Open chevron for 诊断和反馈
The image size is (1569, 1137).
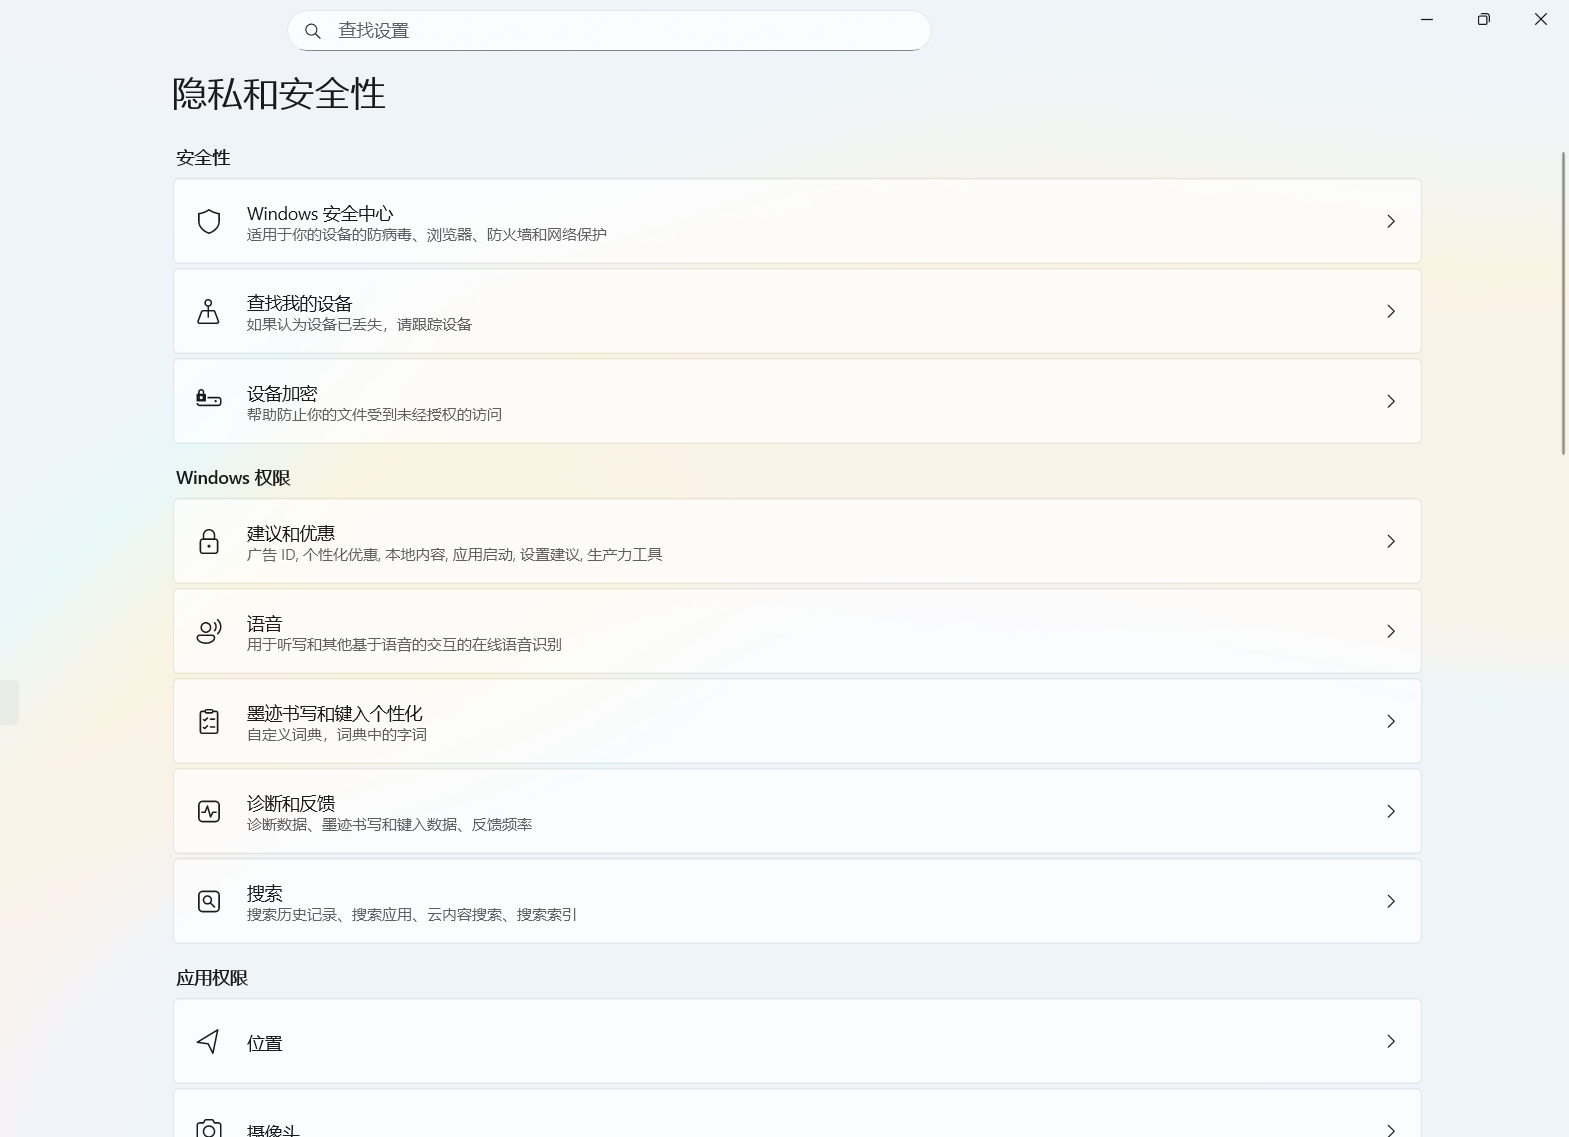tap(1391, 811)
